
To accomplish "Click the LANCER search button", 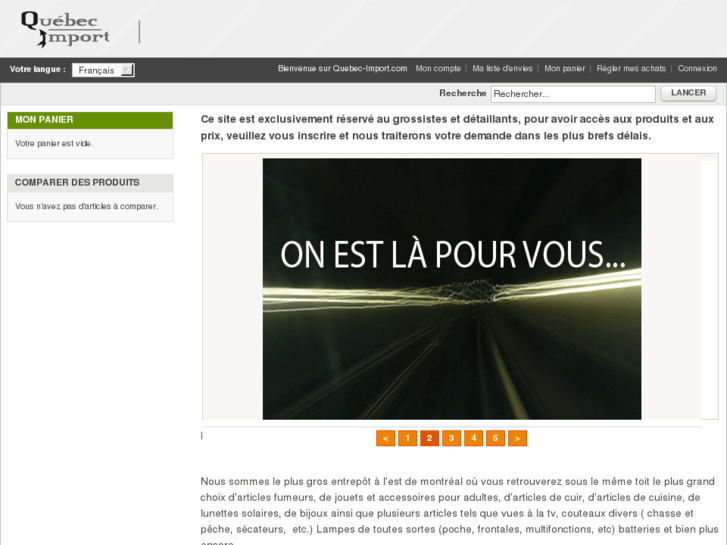I will point(688,93).
